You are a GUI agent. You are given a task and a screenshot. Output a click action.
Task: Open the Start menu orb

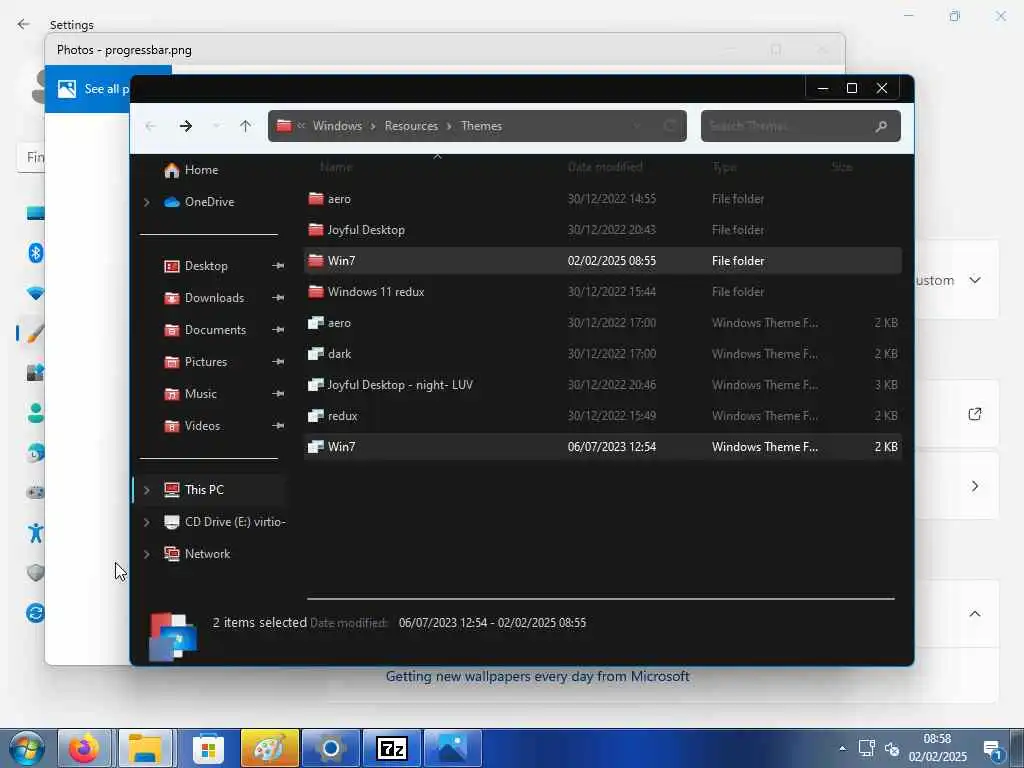[x=26, y=748]
